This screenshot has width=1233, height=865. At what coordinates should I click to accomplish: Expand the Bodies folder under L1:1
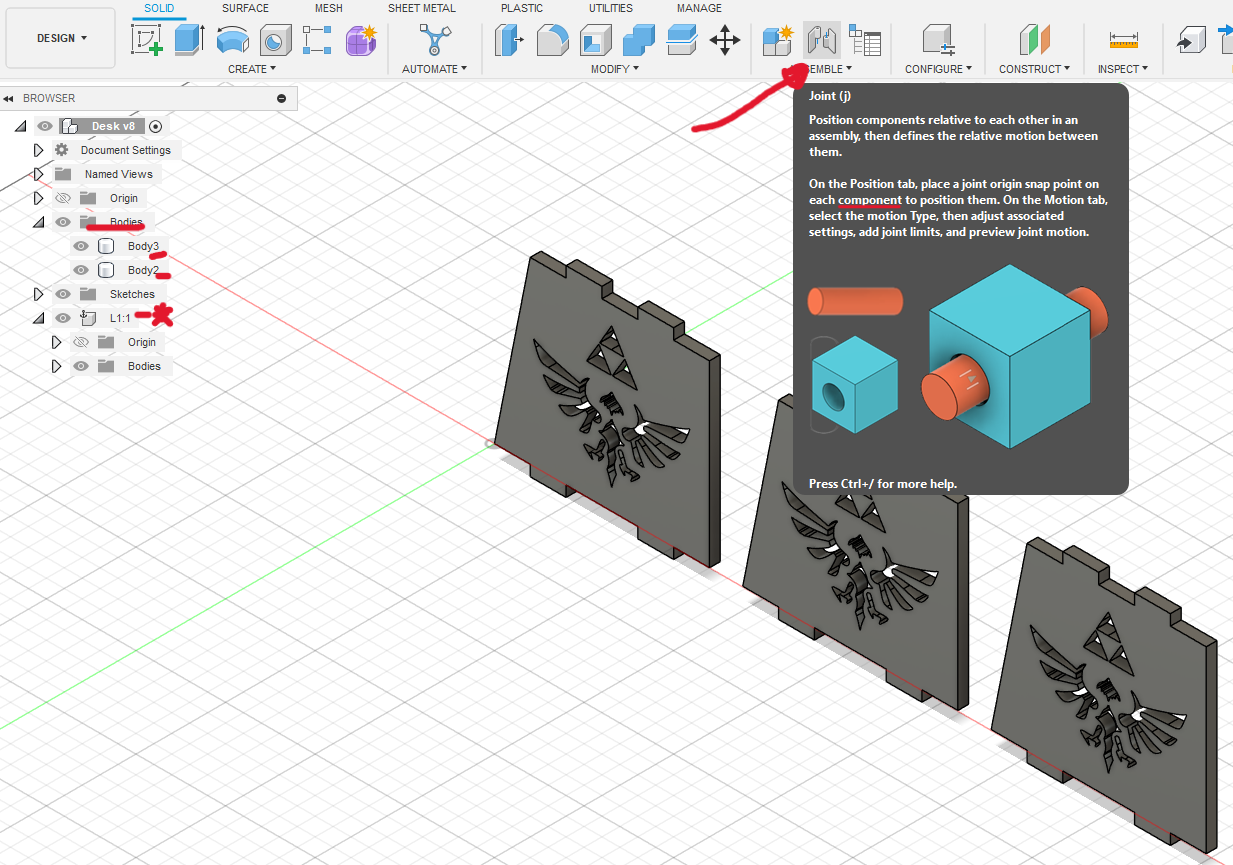(57, 366)
